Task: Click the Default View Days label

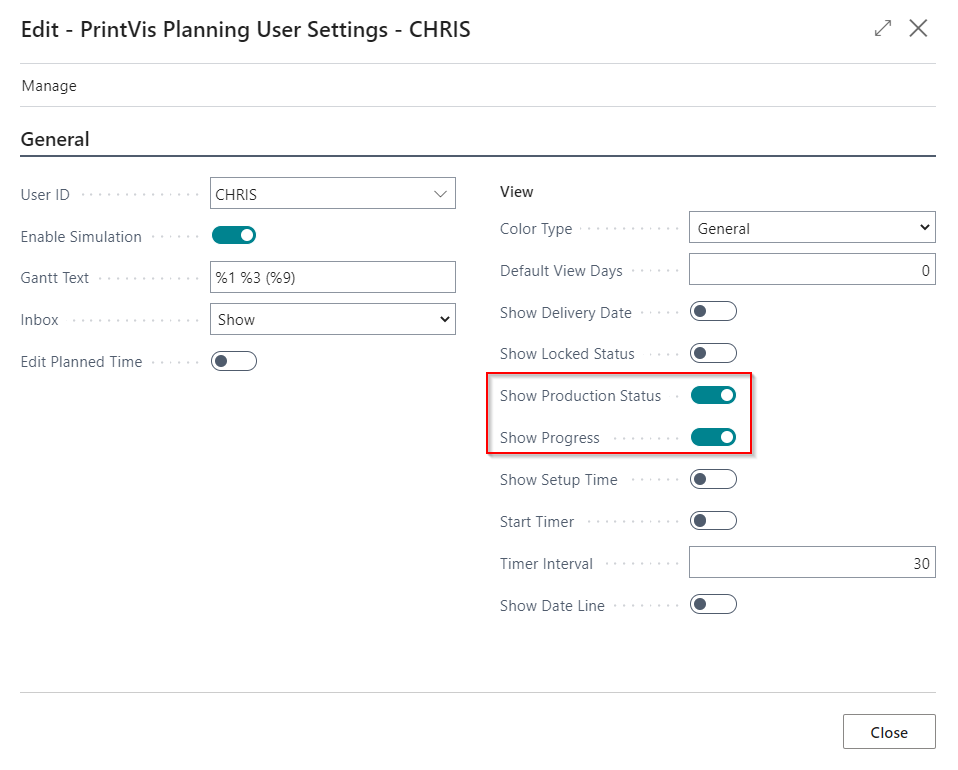Action: [561, 271]
